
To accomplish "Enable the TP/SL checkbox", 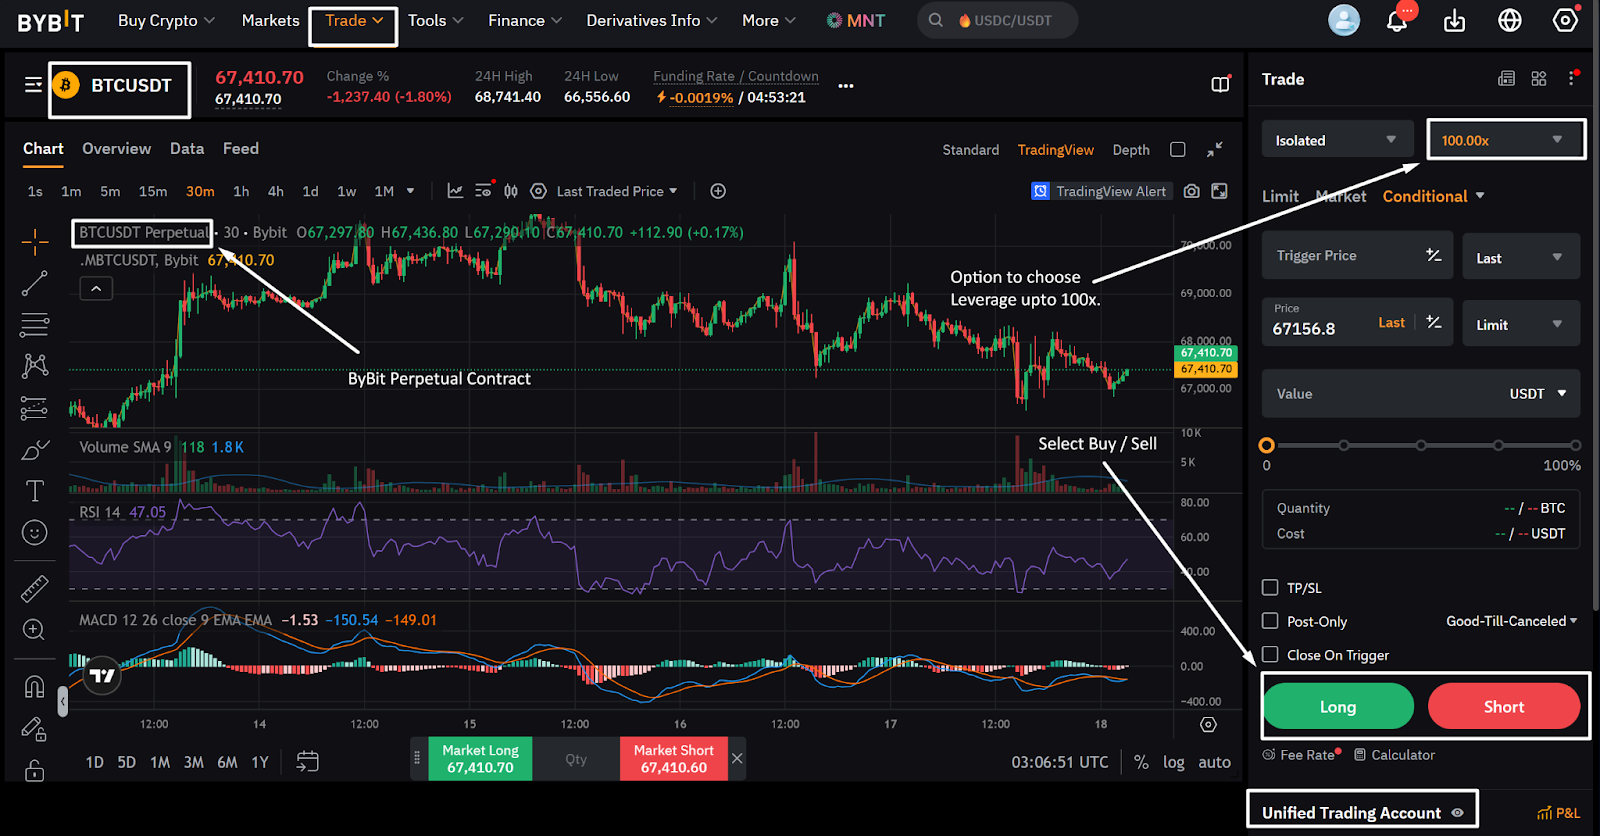I will tap(1270, 587).
